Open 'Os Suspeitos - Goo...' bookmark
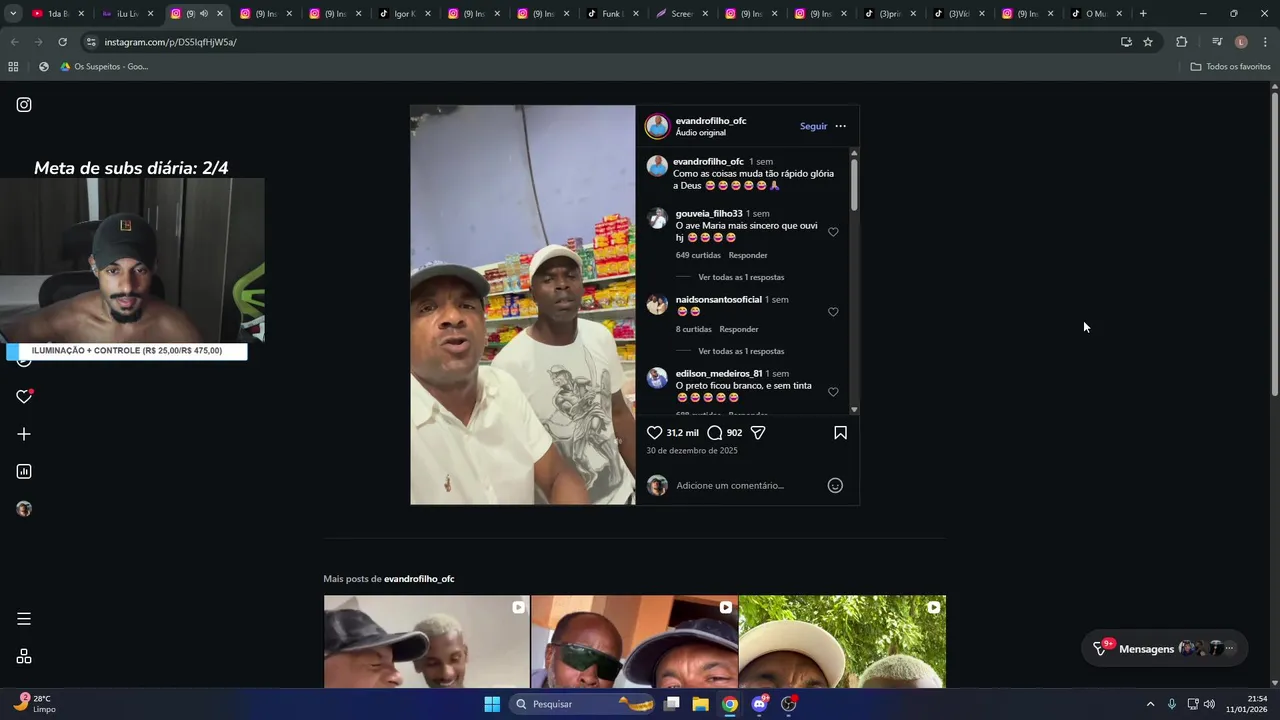The height and width of the screenshot is (720, 1280). pos(104,66)
